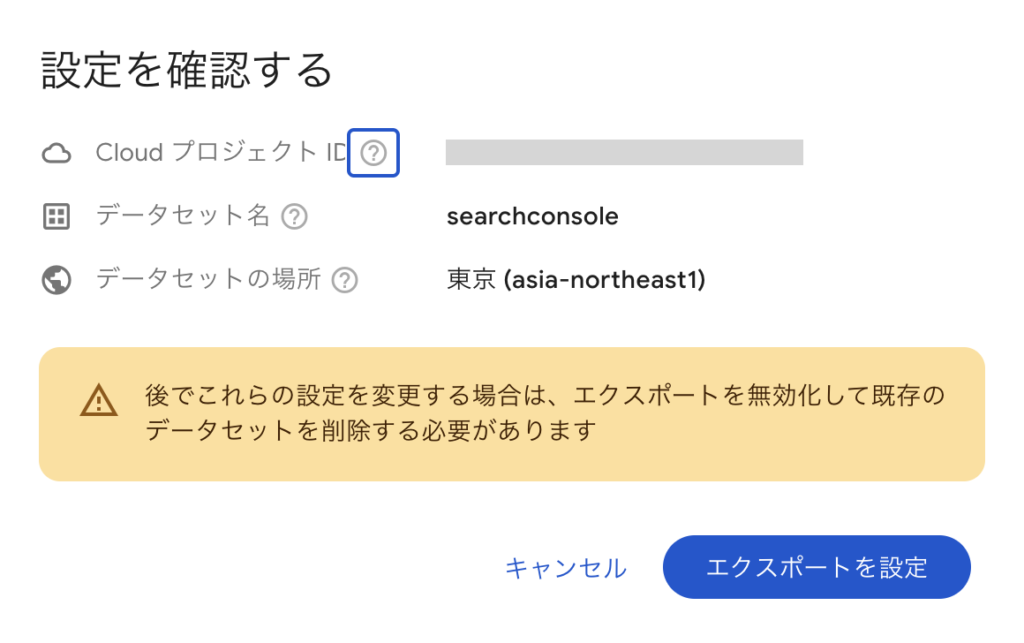The image size is (1024, 643).
Task: Click the searchconsole dataset name value
Action: (x=532, y=216)
